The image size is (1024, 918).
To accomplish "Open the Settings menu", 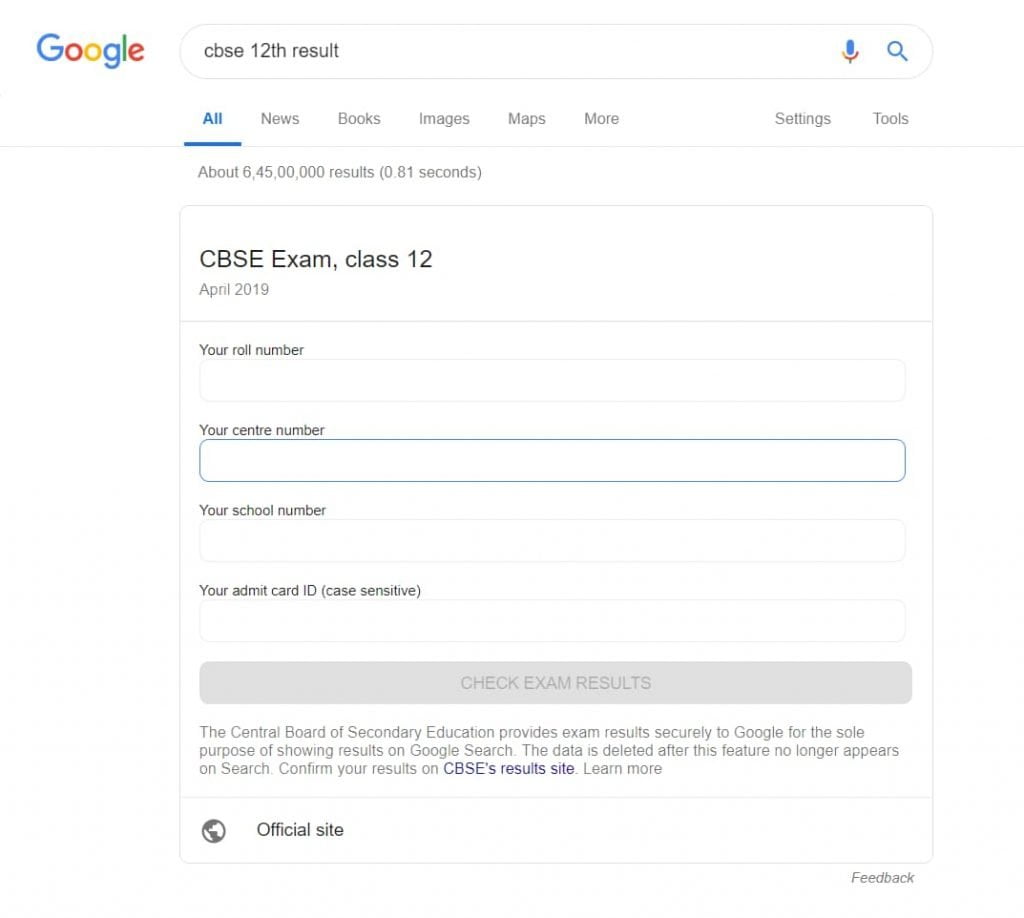I will (x=802, y=118).
